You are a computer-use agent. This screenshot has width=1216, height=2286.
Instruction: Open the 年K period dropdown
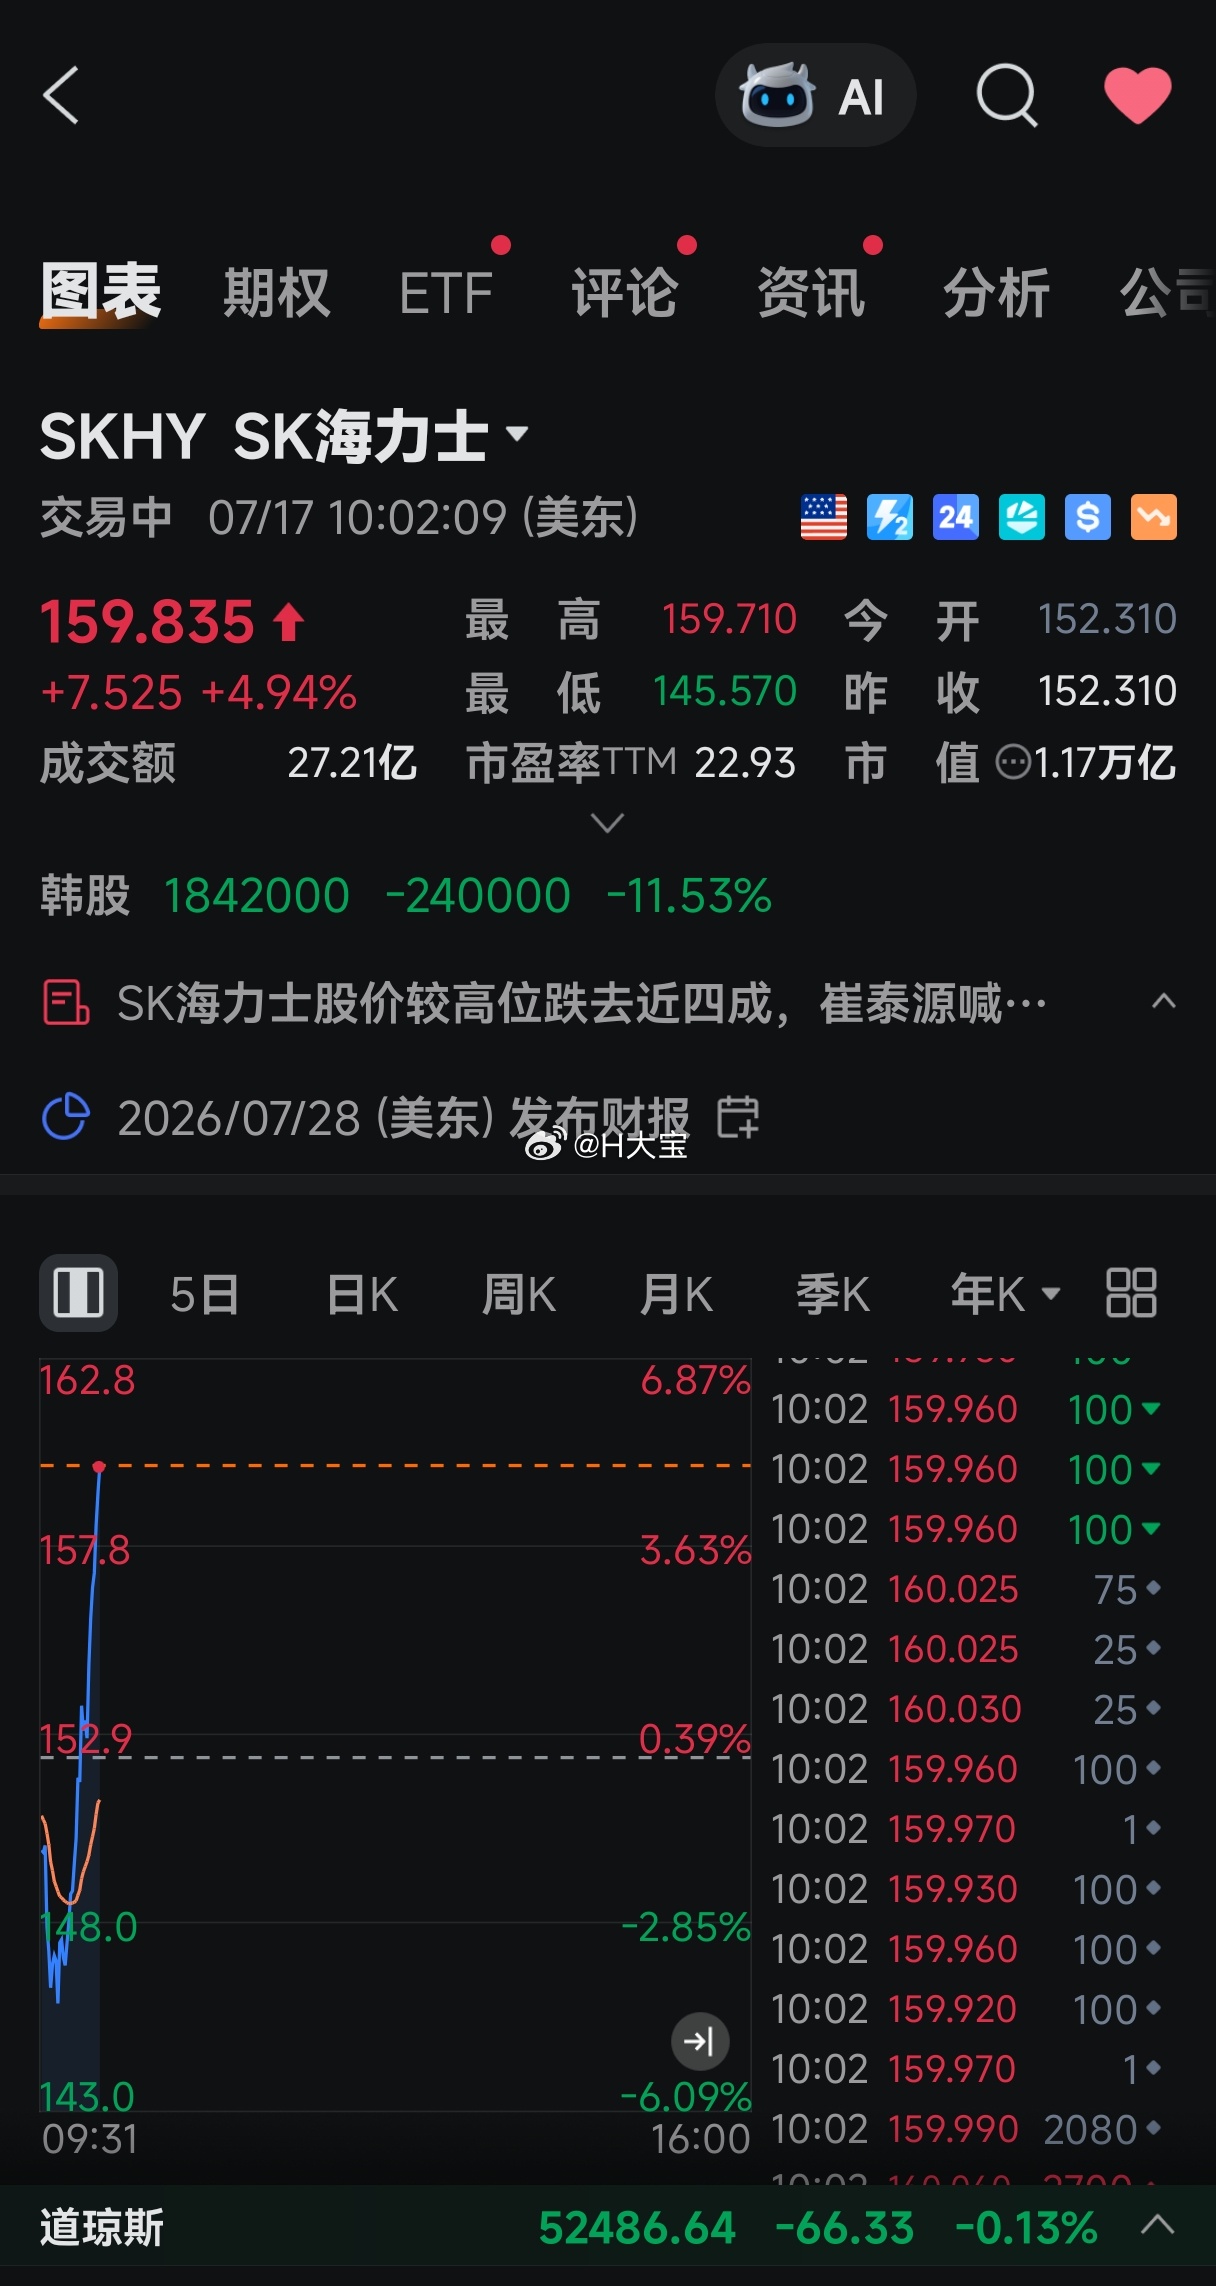point(1005,1294)
